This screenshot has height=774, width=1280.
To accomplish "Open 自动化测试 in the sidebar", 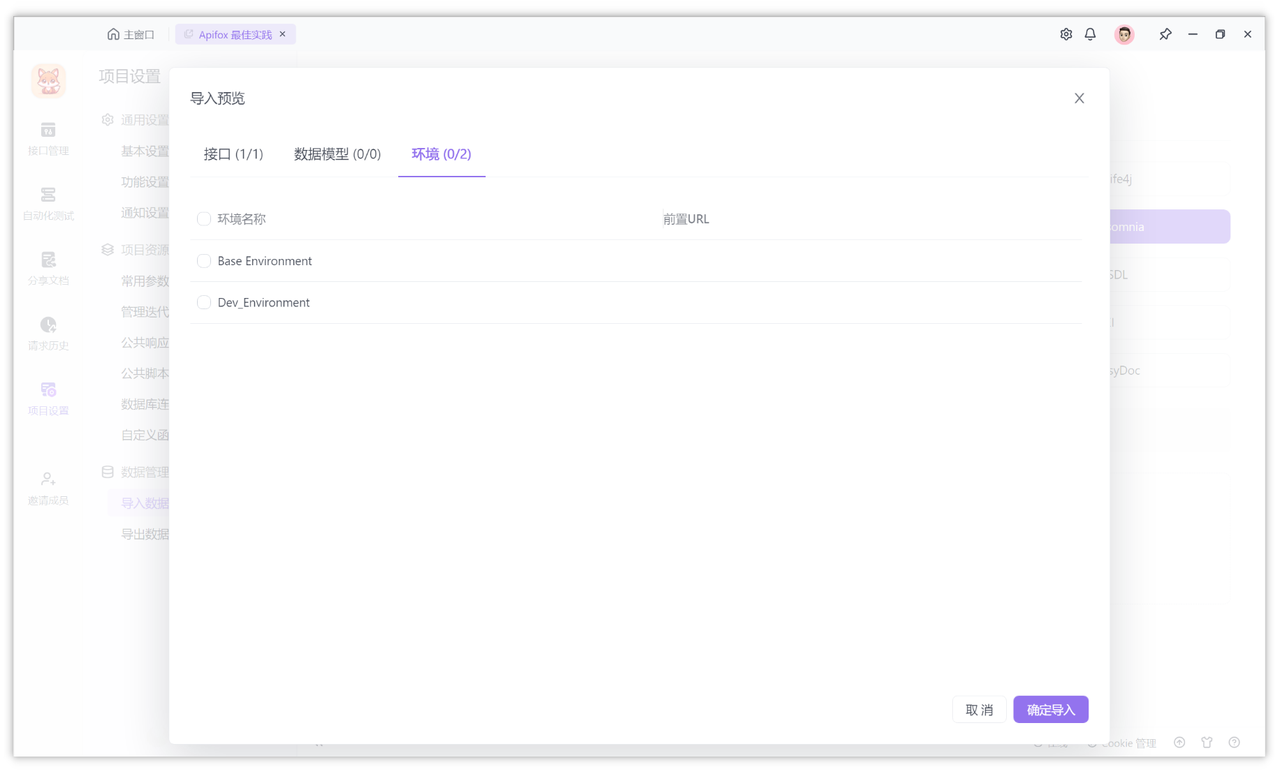I will (x=48, y=204).
